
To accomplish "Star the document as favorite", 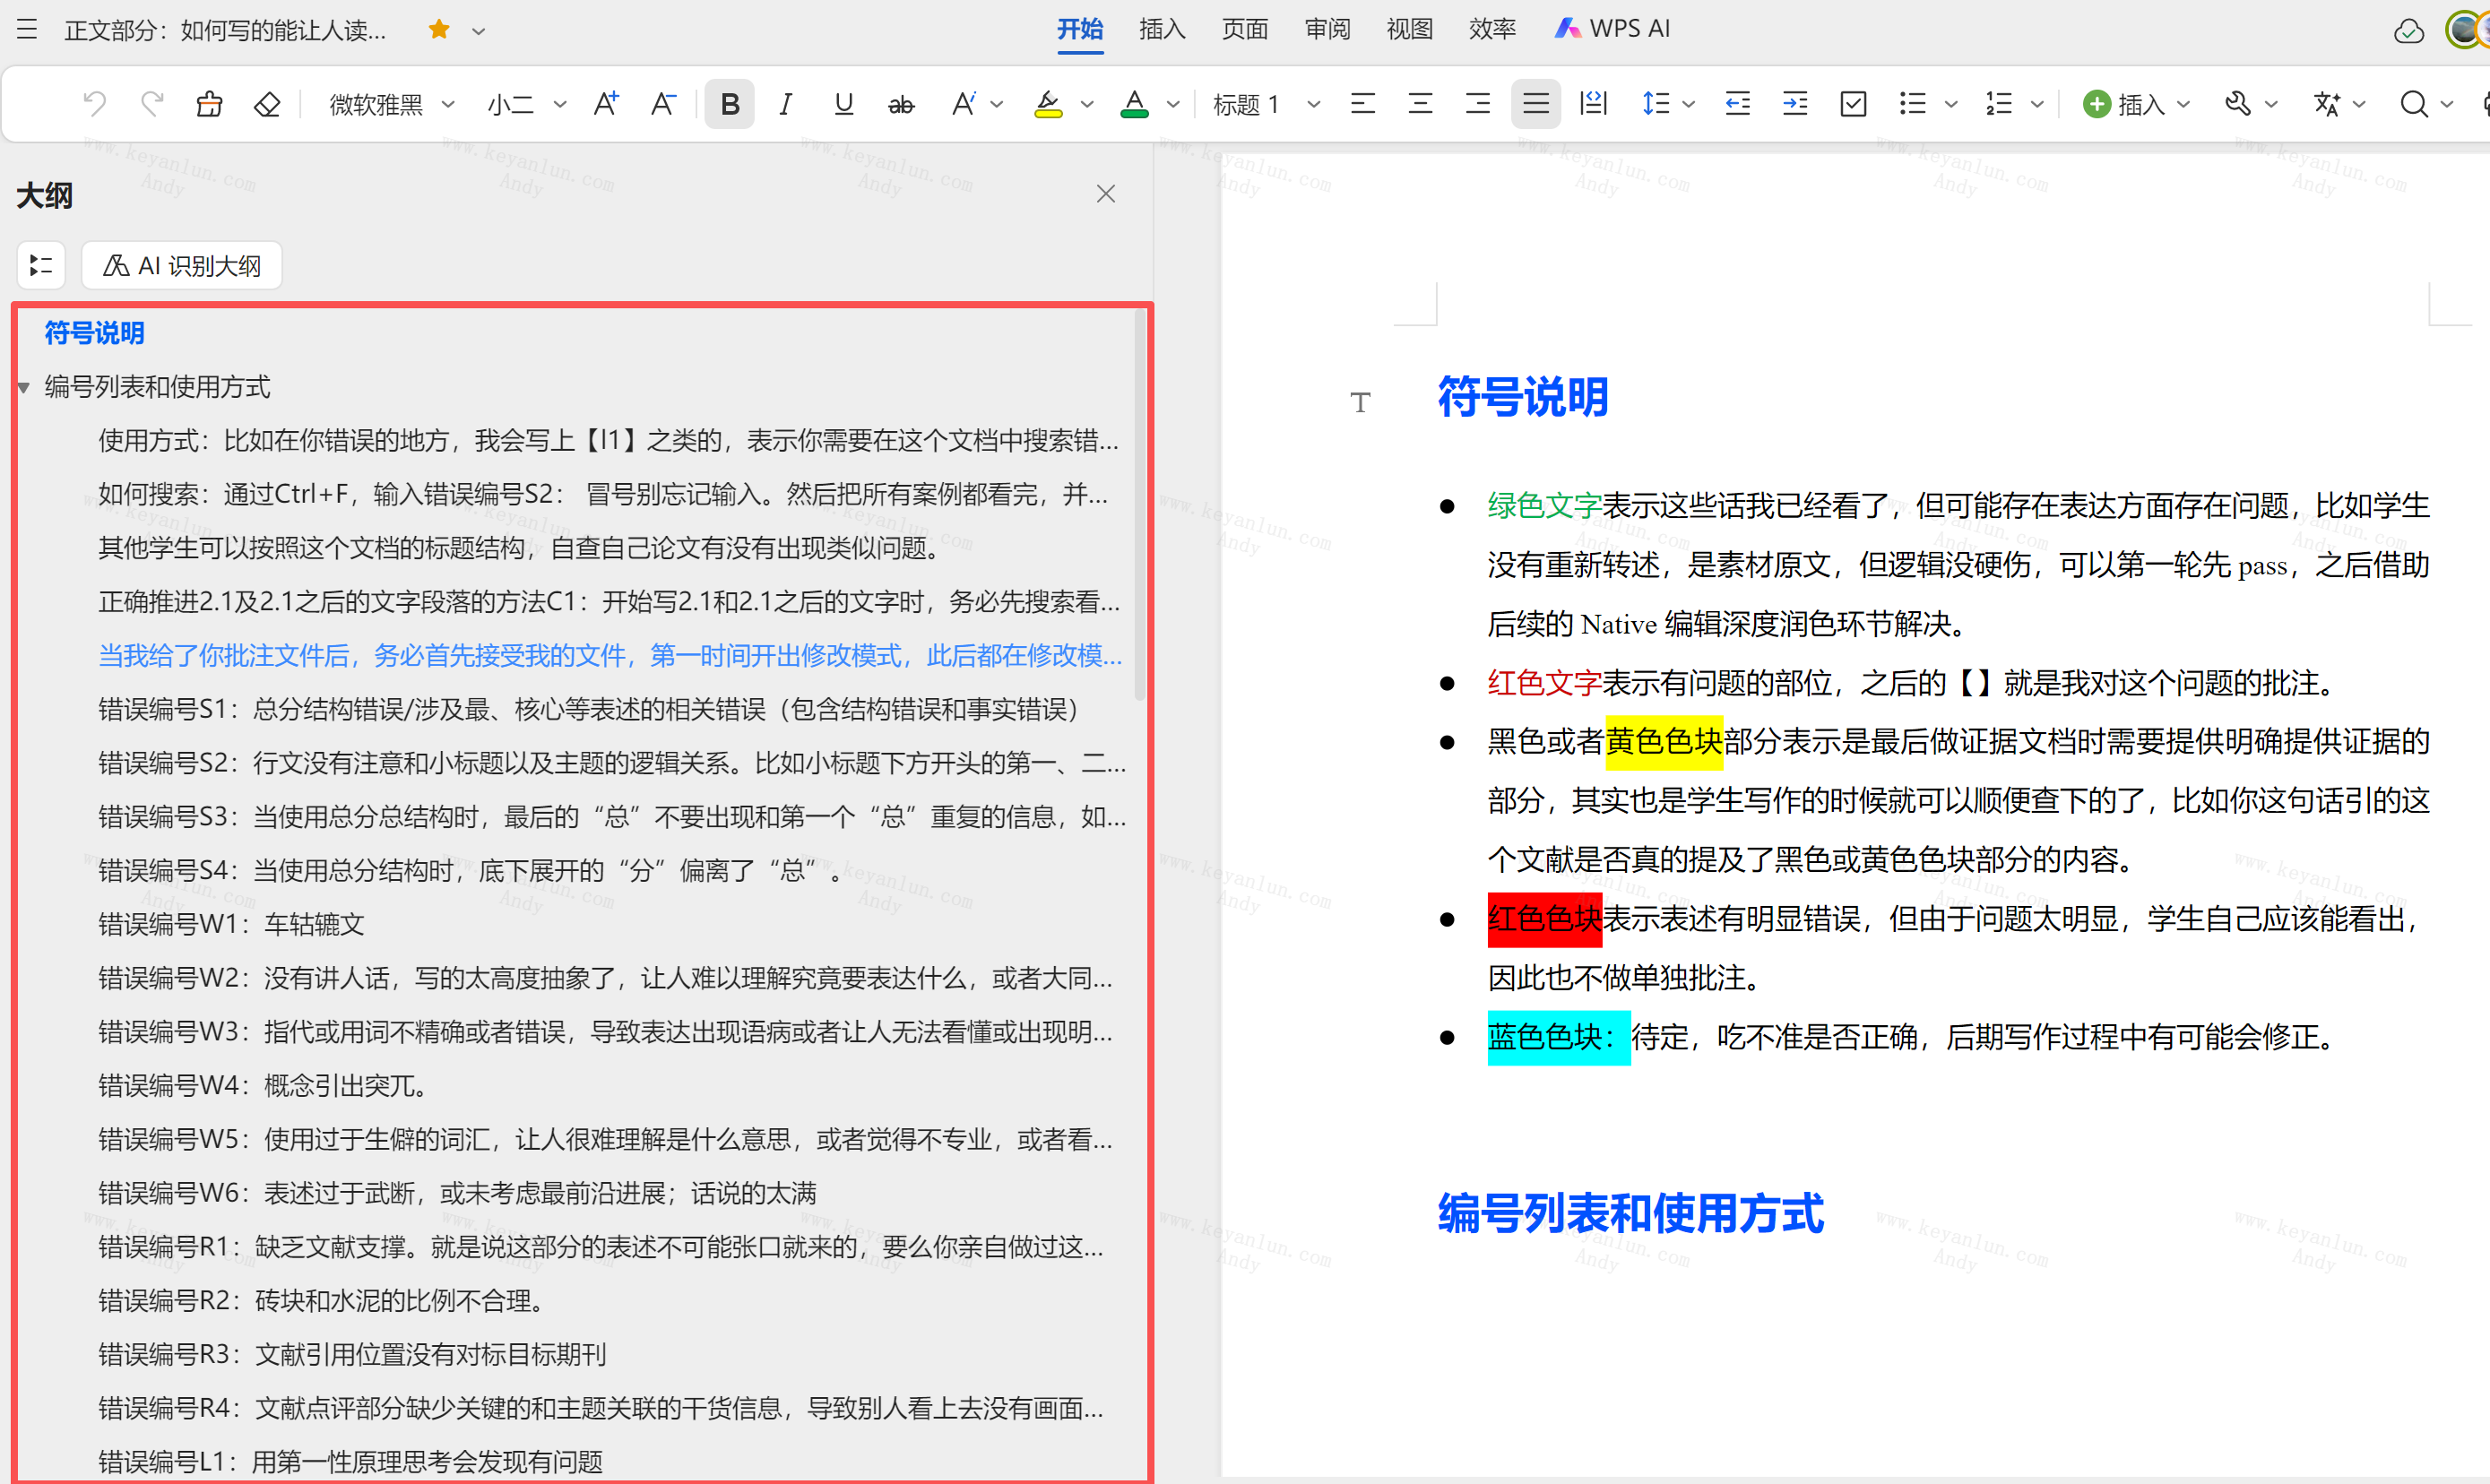I will 439,29.
